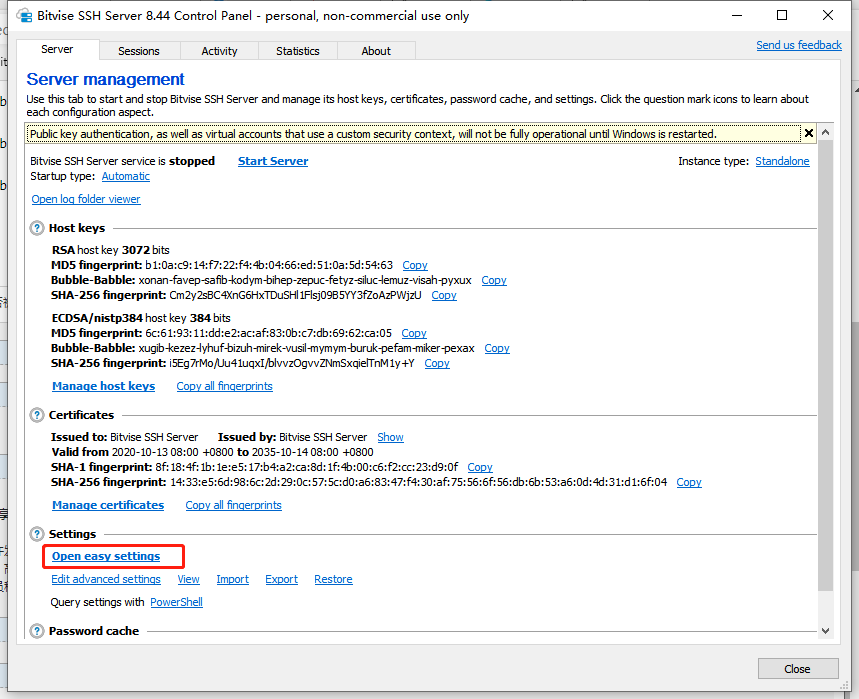Click the scrollbar down arrow

click(826, 631)
